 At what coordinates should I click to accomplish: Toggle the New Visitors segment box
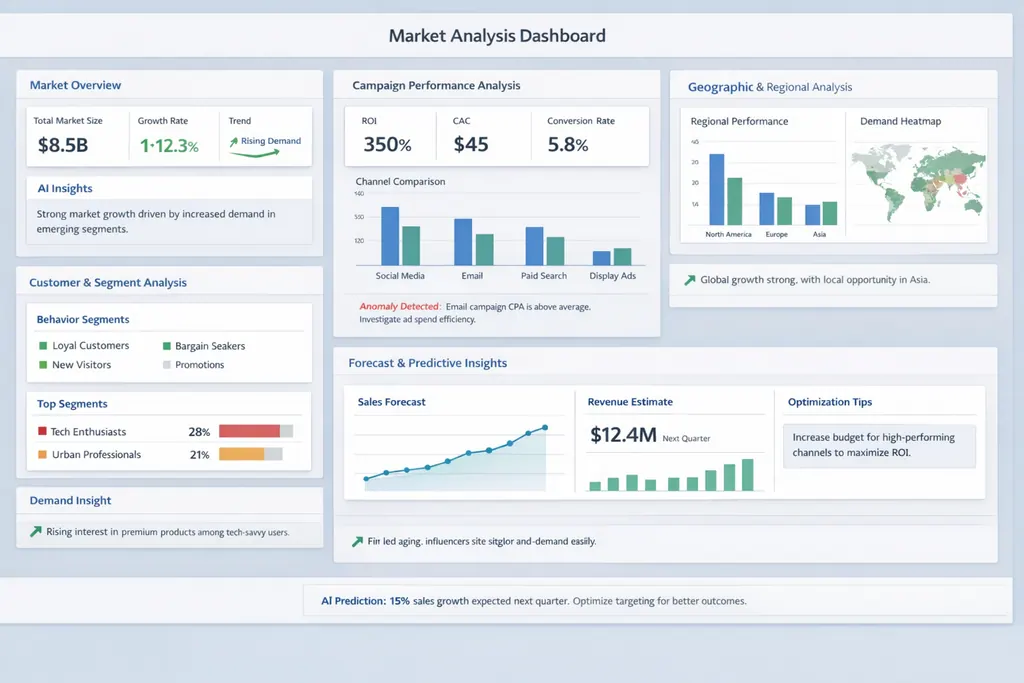(43, 365)
